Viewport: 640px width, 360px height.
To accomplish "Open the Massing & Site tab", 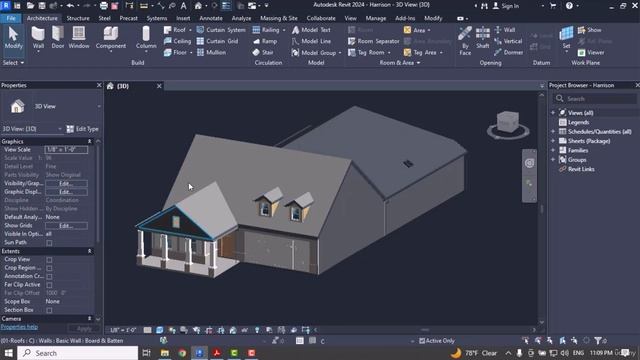I will click(278, 18).
